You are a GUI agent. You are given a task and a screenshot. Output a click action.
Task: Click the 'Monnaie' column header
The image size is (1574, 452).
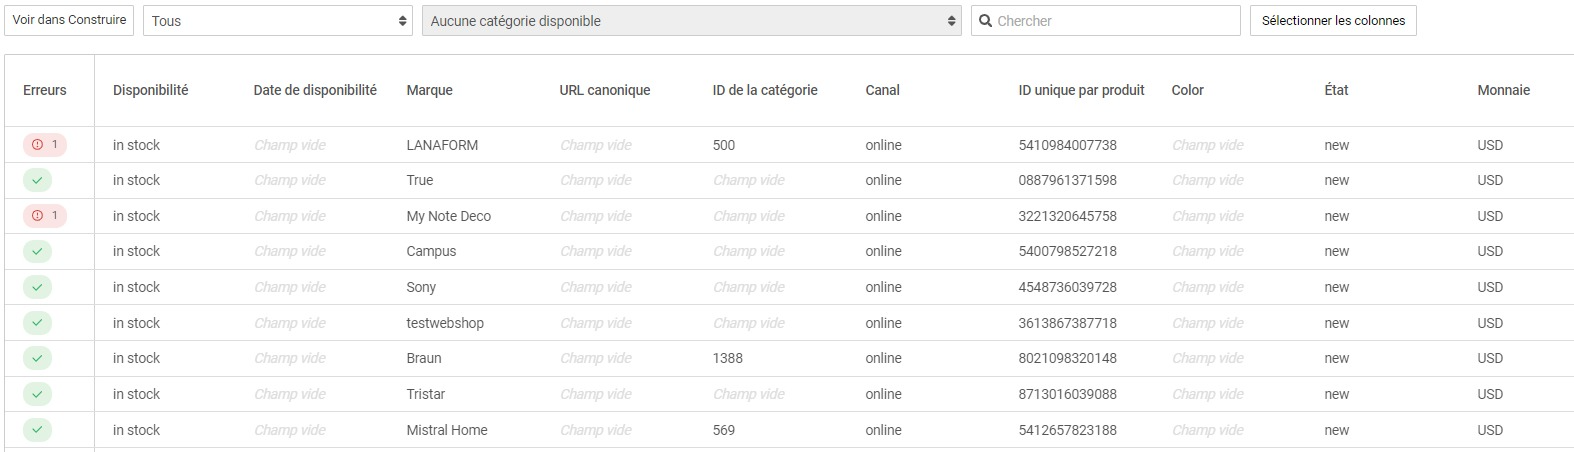pyautogui.click(x=1503, y=90)
